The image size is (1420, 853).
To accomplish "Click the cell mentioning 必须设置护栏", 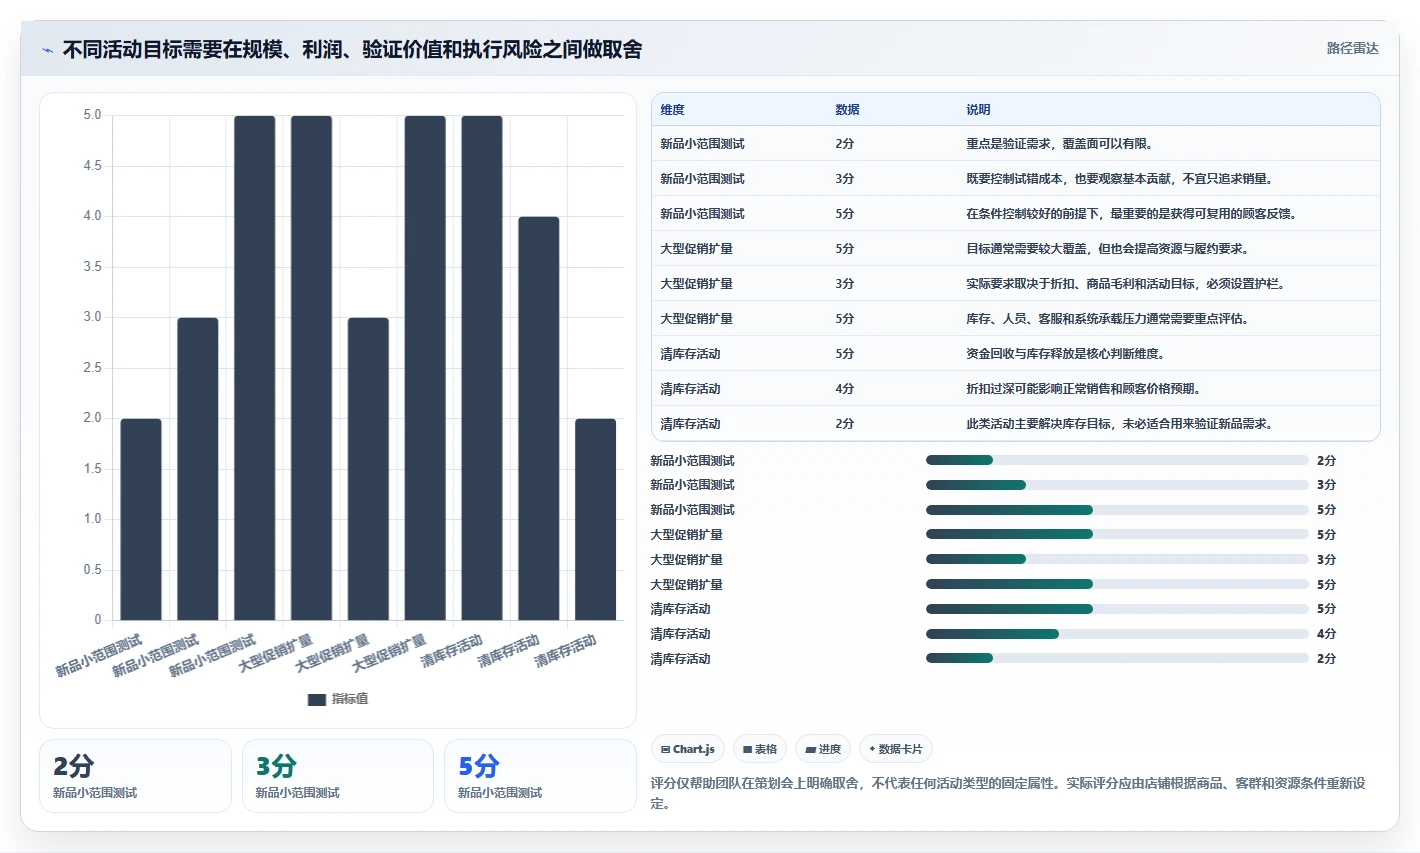I will 1126,284.
